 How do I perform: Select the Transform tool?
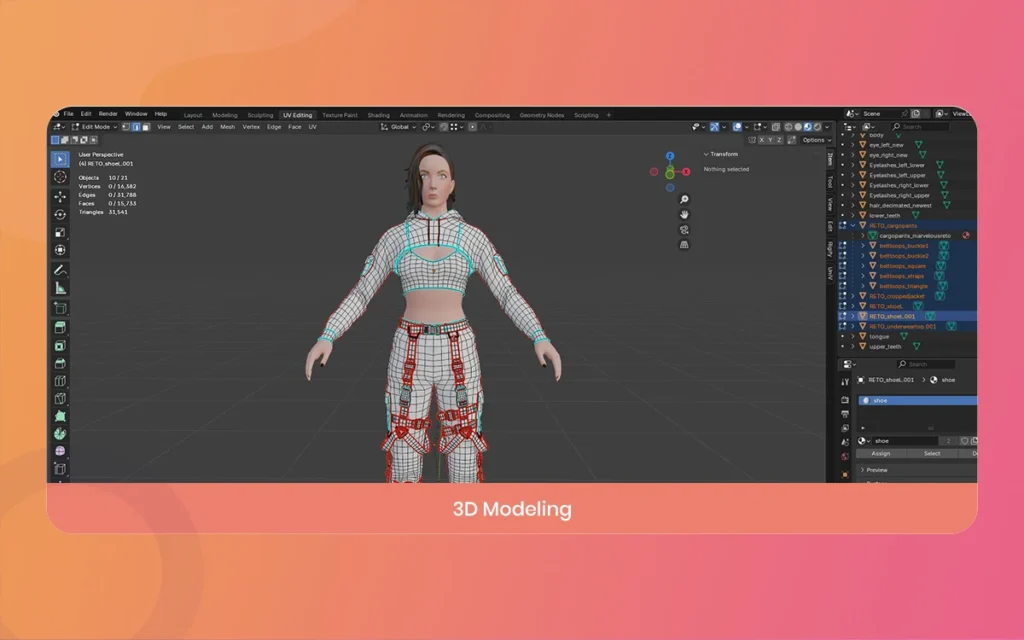click(60, 250)
